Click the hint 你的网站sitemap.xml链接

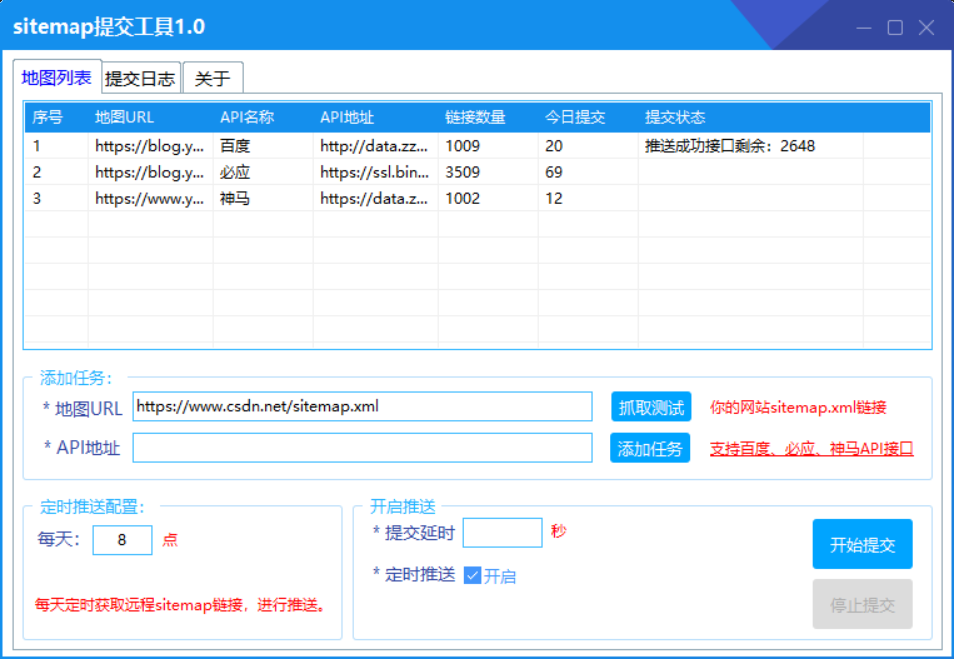(x=798, y=407)
